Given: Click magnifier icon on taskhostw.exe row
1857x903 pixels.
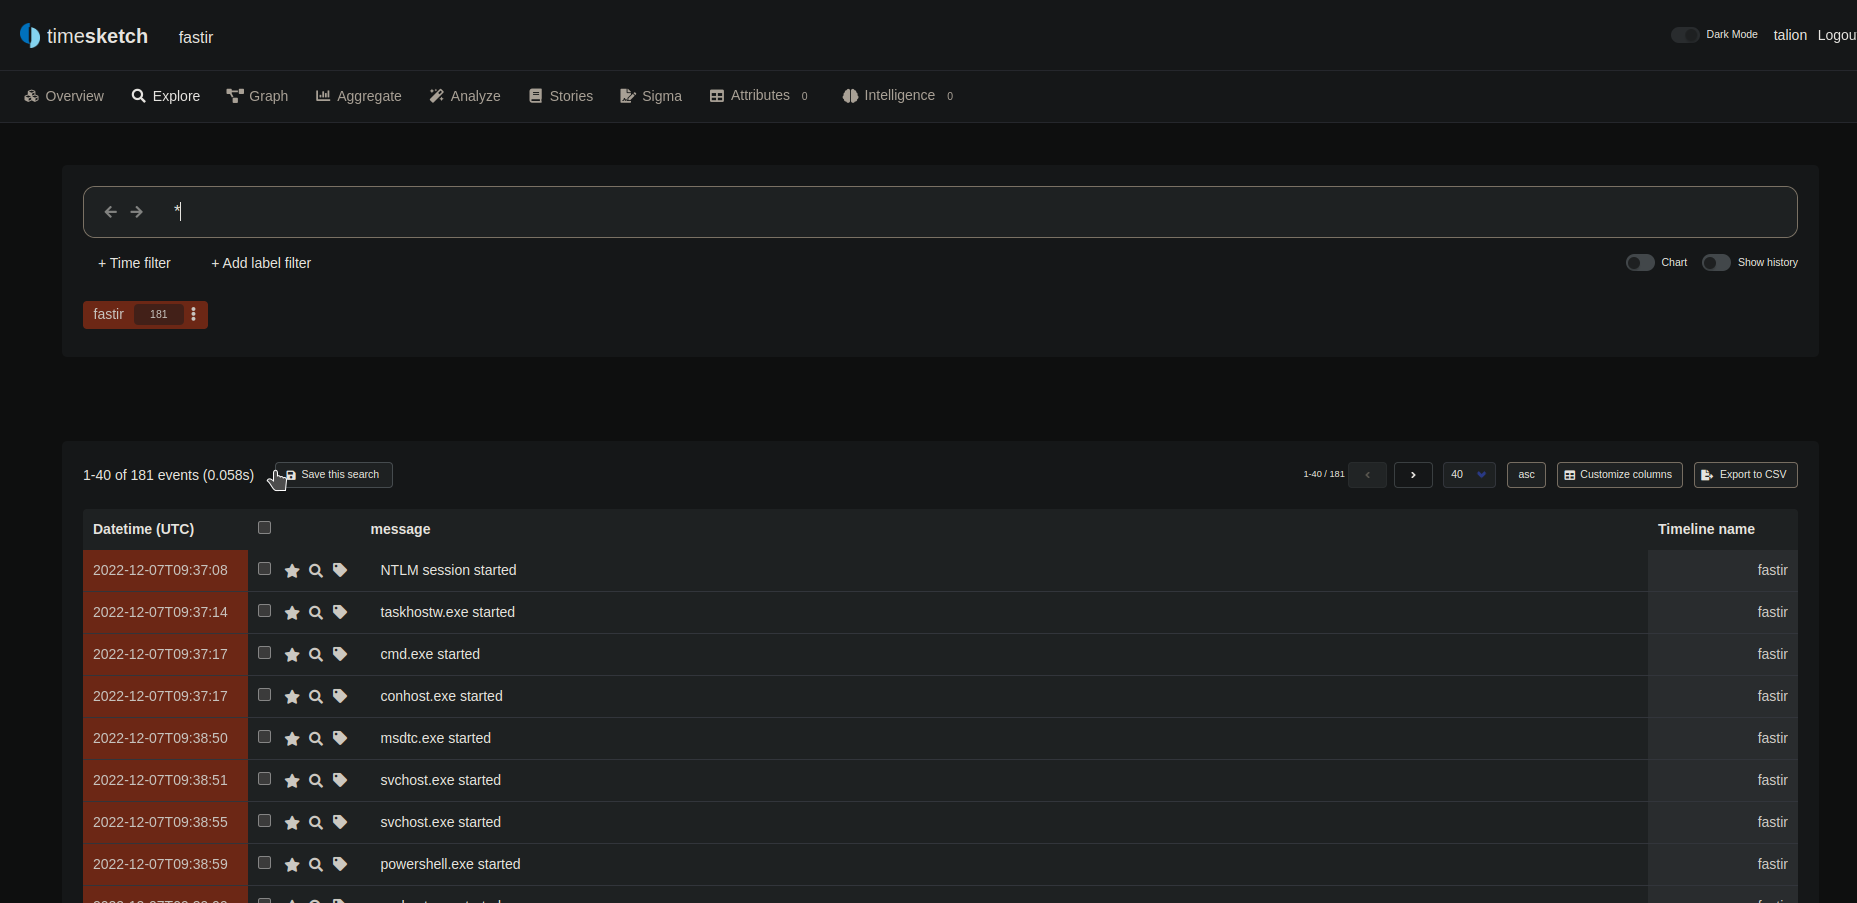Looking at the screenshot, I should tap(316, 613).
